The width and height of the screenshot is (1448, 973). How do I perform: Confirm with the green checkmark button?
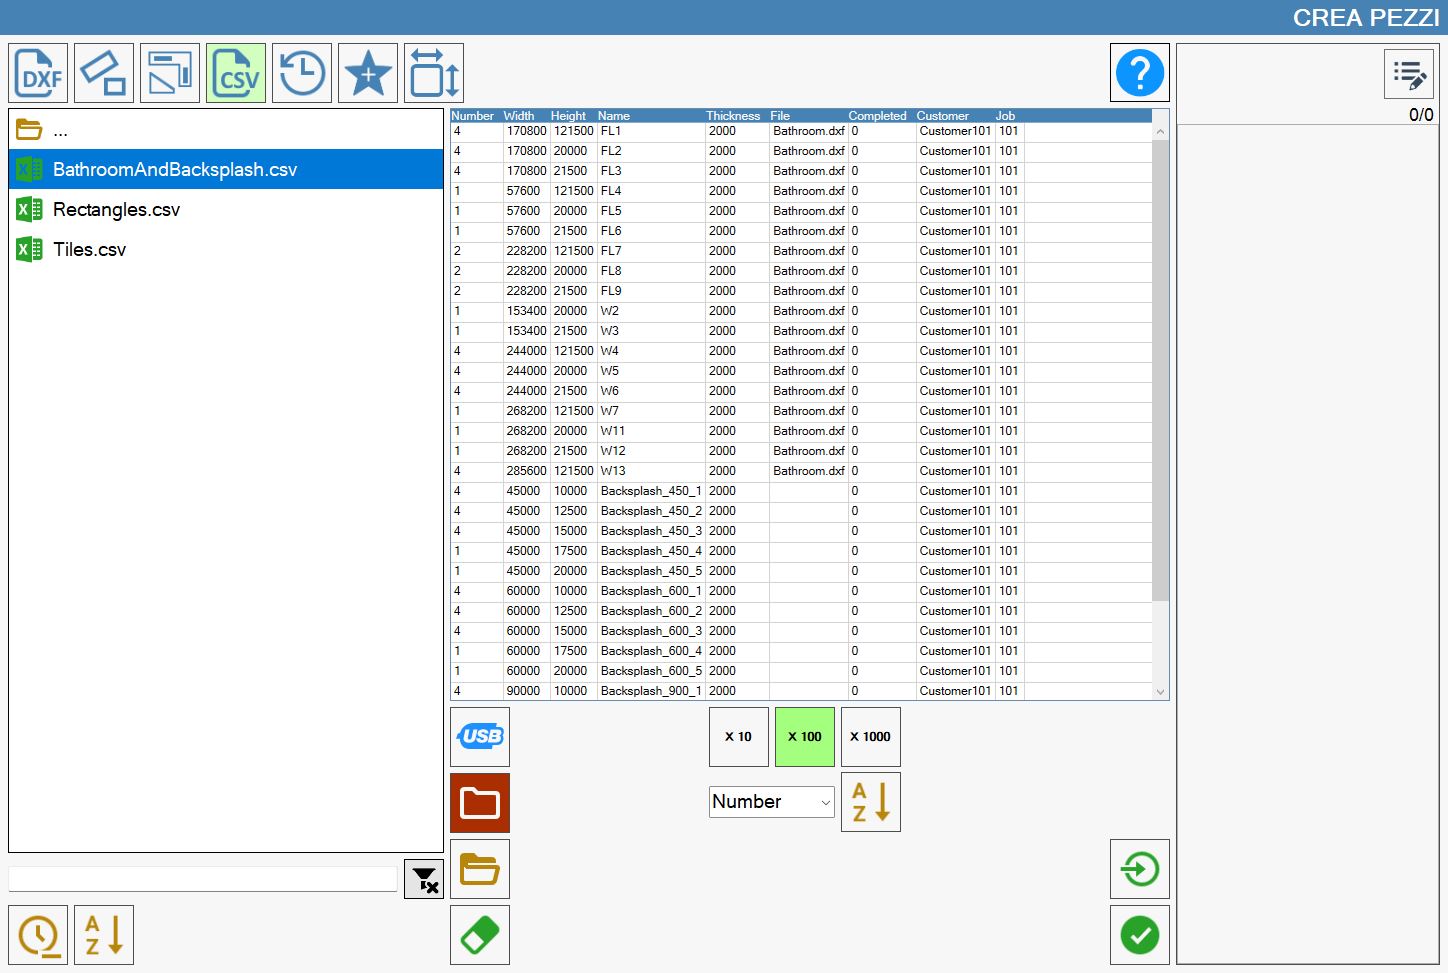pos(1140,935)
